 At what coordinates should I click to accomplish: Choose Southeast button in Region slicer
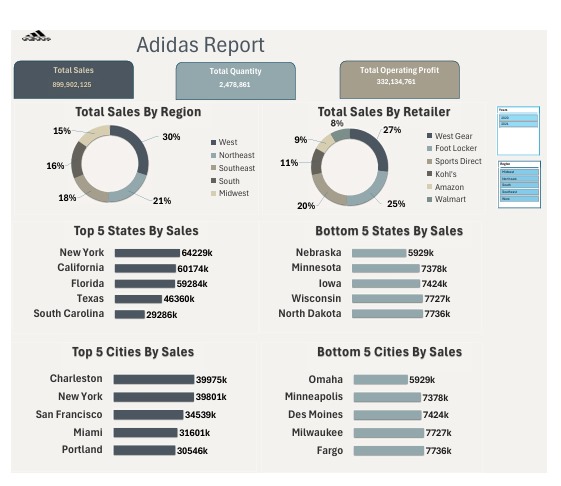519,191
